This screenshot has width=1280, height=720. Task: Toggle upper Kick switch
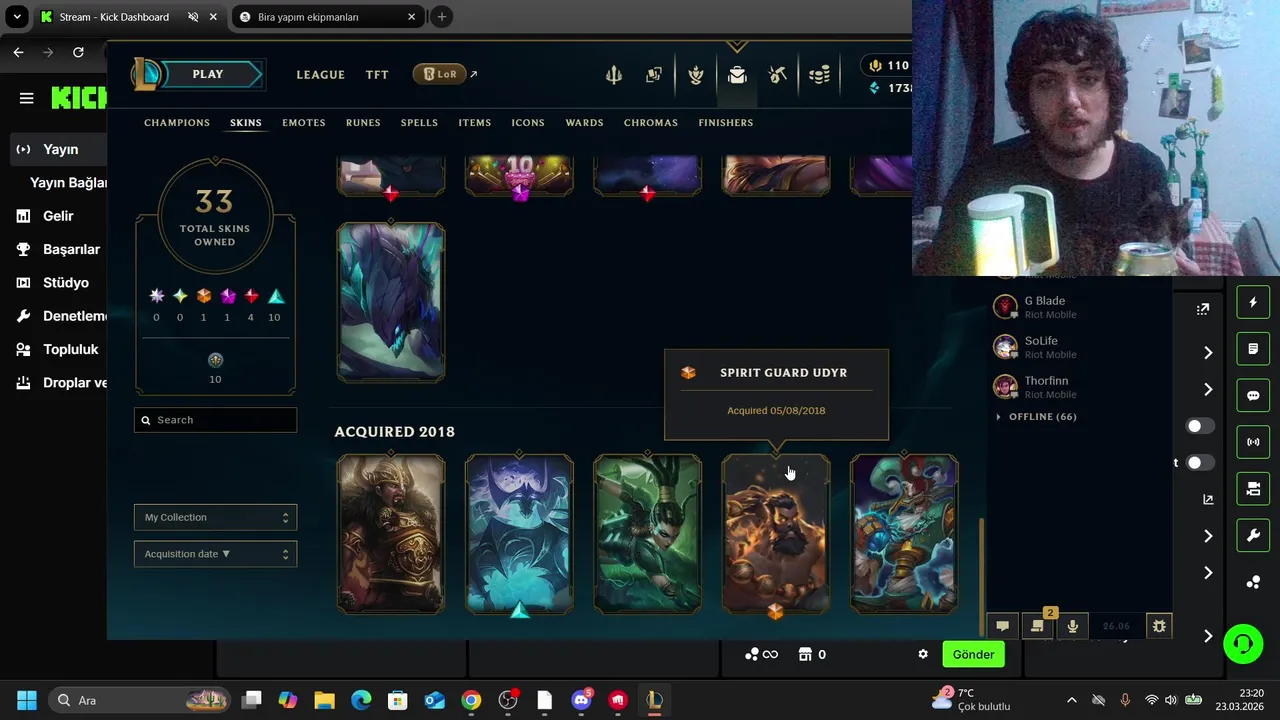[x=1200, y=426]
